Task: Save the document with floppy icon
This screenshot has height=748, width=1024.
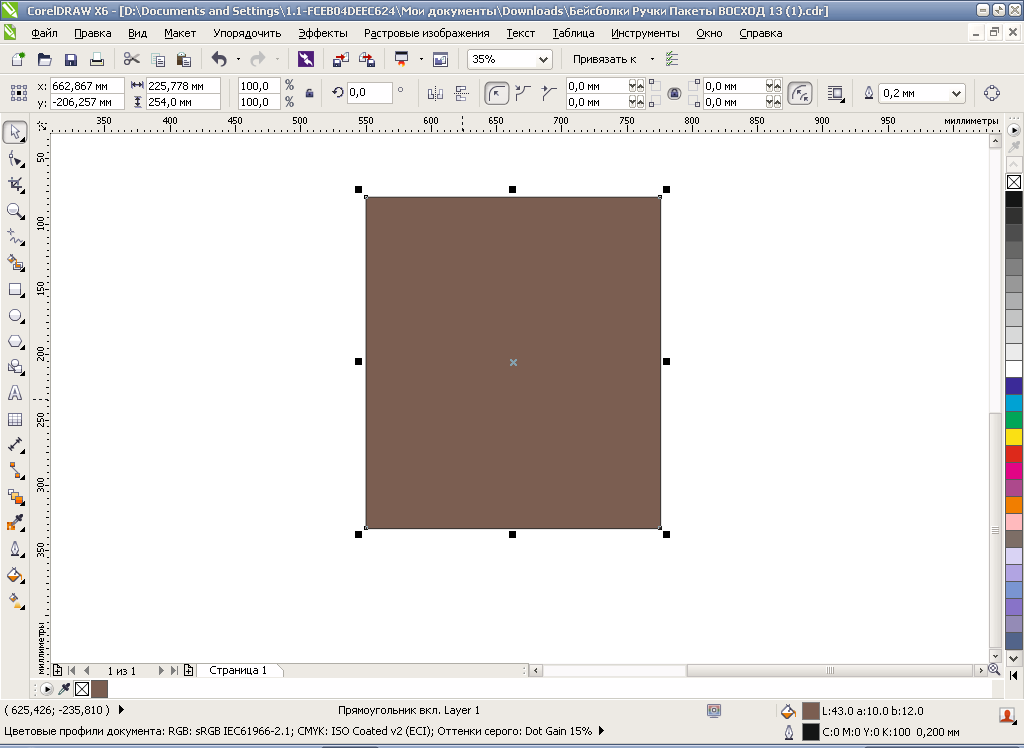Action: tap(71, 59)
